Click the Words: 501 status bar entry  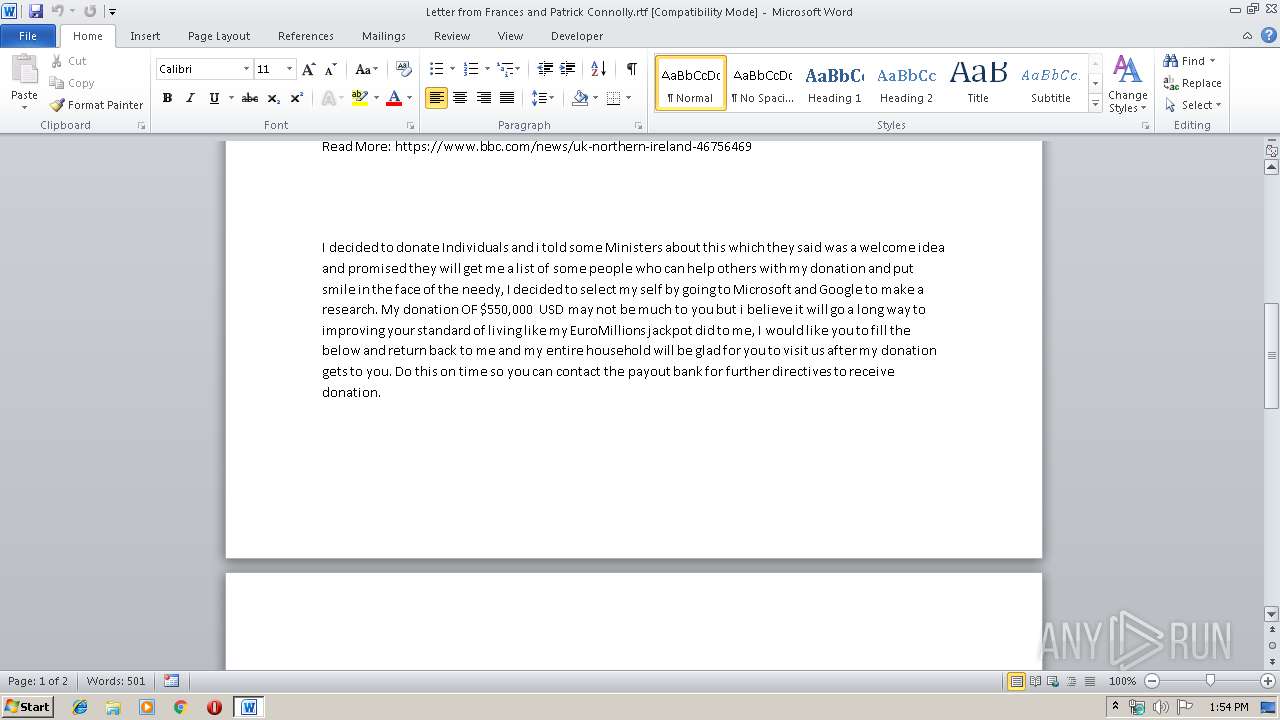pyautogui.click(x=116, y=681)
